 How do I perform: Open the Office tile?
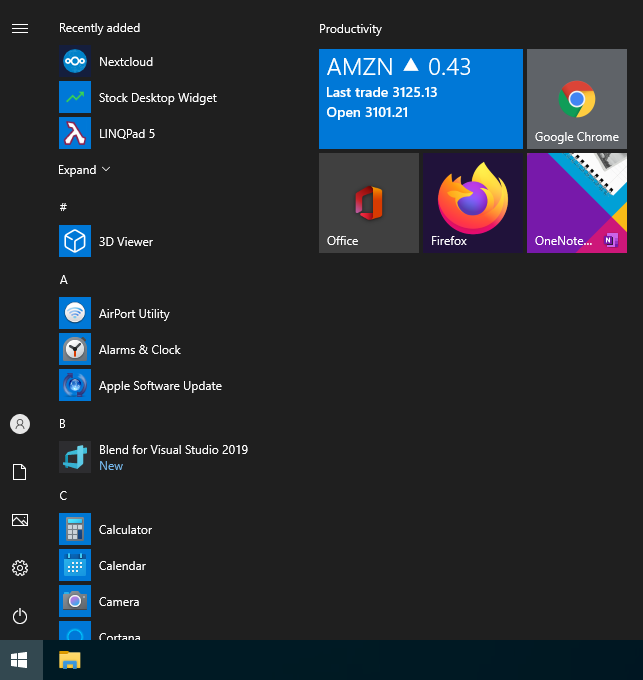point(369,203)
